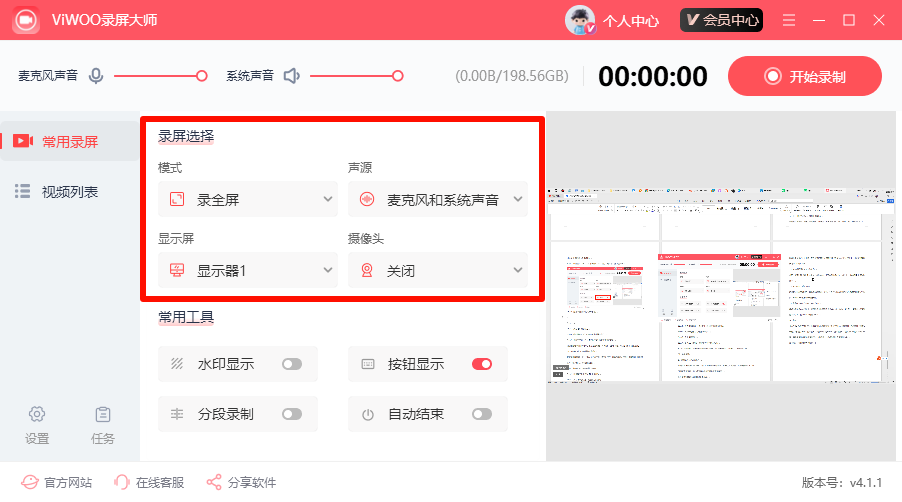Viewport: 902px width, 502px height.
Task: Maximize the ViWOO window
Action: coord(849,20)
